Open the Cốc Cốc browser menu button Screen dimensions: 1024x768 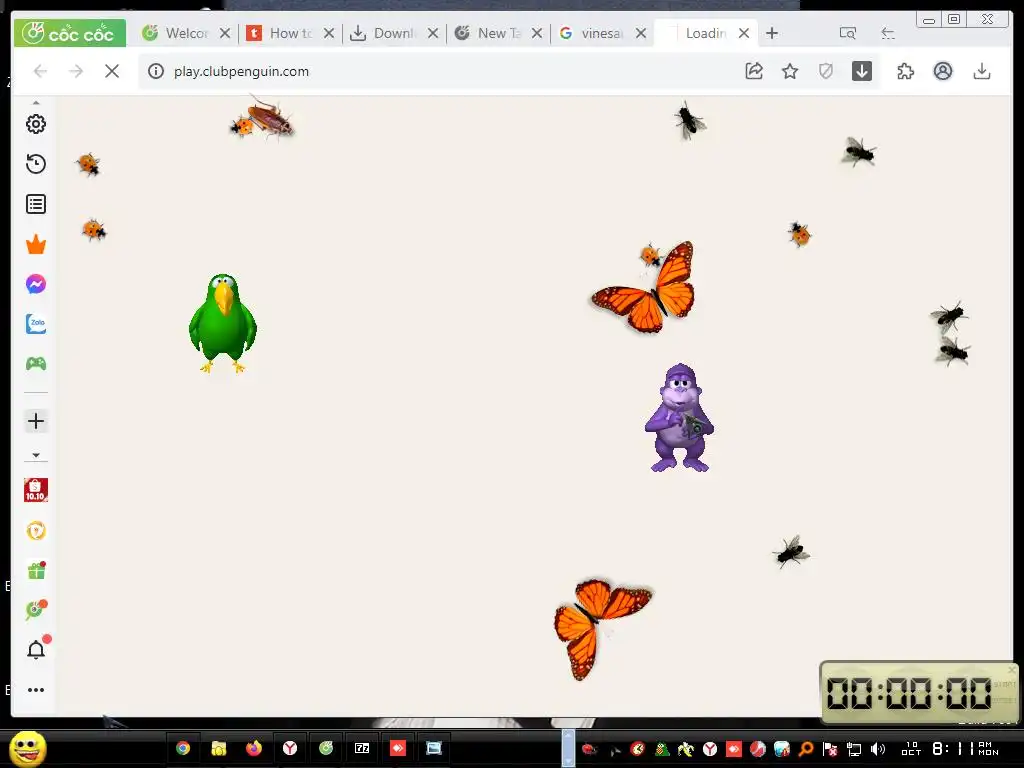click(x=69, y=33)
